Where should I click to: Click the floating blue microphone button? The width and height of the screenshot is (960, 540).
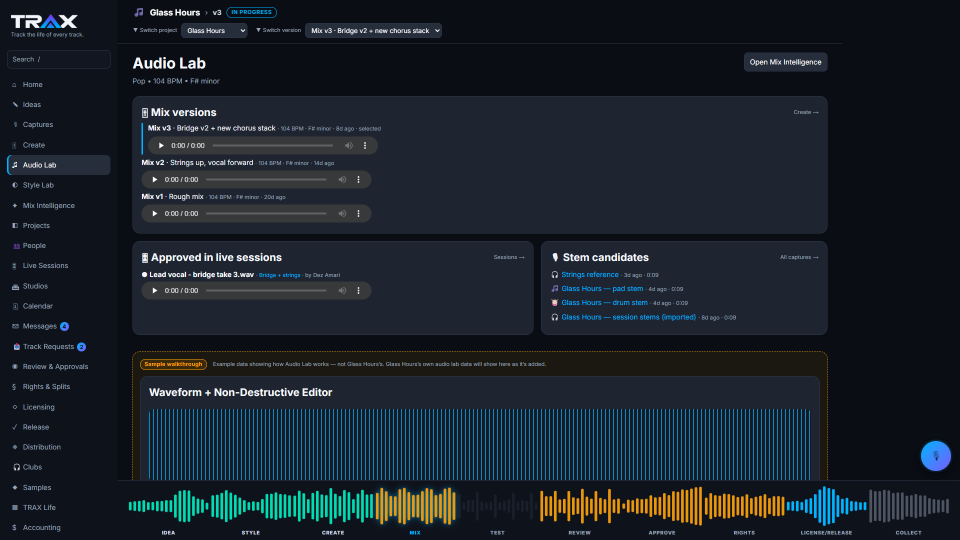[x=936, y=456]
